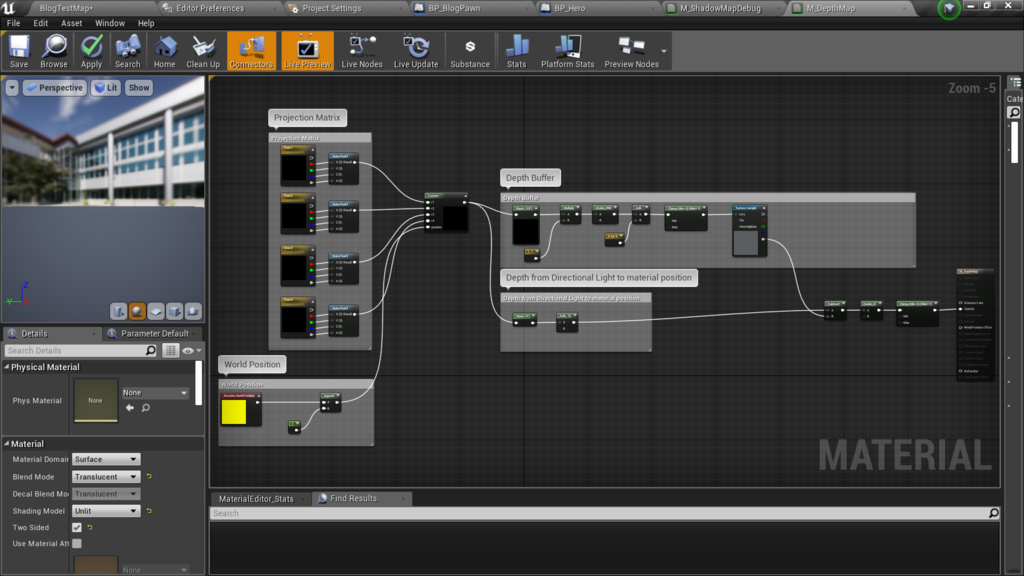Click the Perspective viewport button

[55, 88]
